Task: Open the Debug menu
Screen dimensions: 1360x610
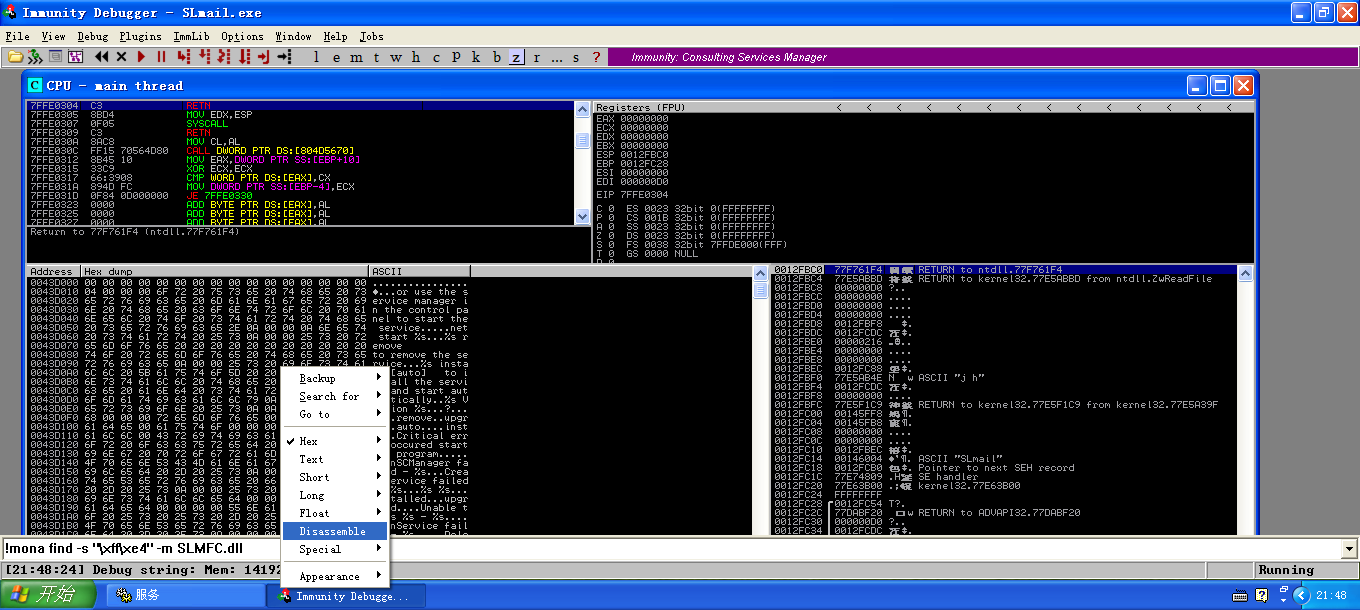Action: point(92,36)
